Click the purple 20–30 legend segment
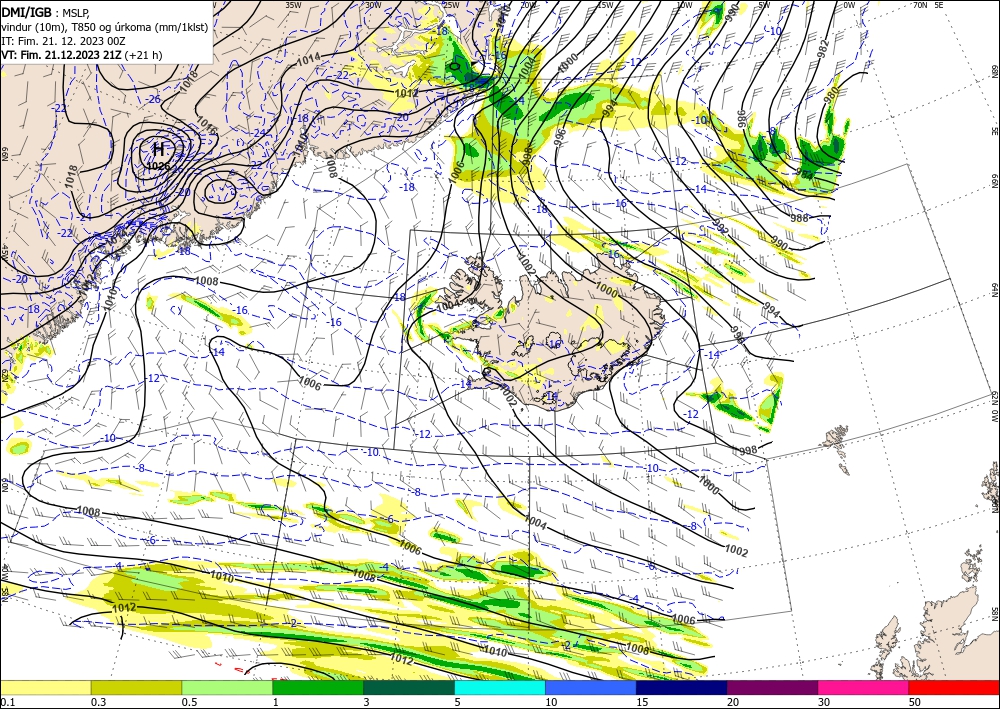 click(772, 687)
